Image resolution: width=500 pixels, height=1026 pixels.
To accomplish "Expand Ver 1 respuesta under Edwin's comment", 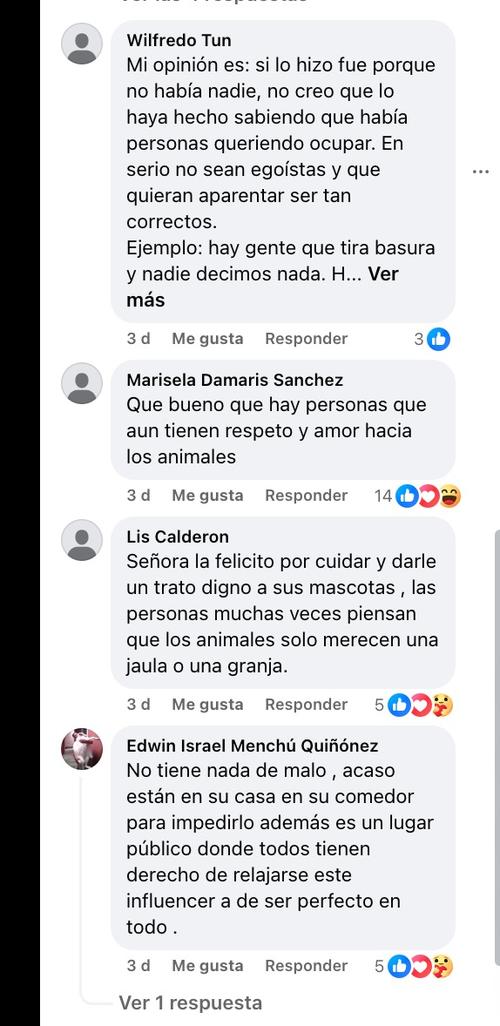I will (x=190, y=1002).
